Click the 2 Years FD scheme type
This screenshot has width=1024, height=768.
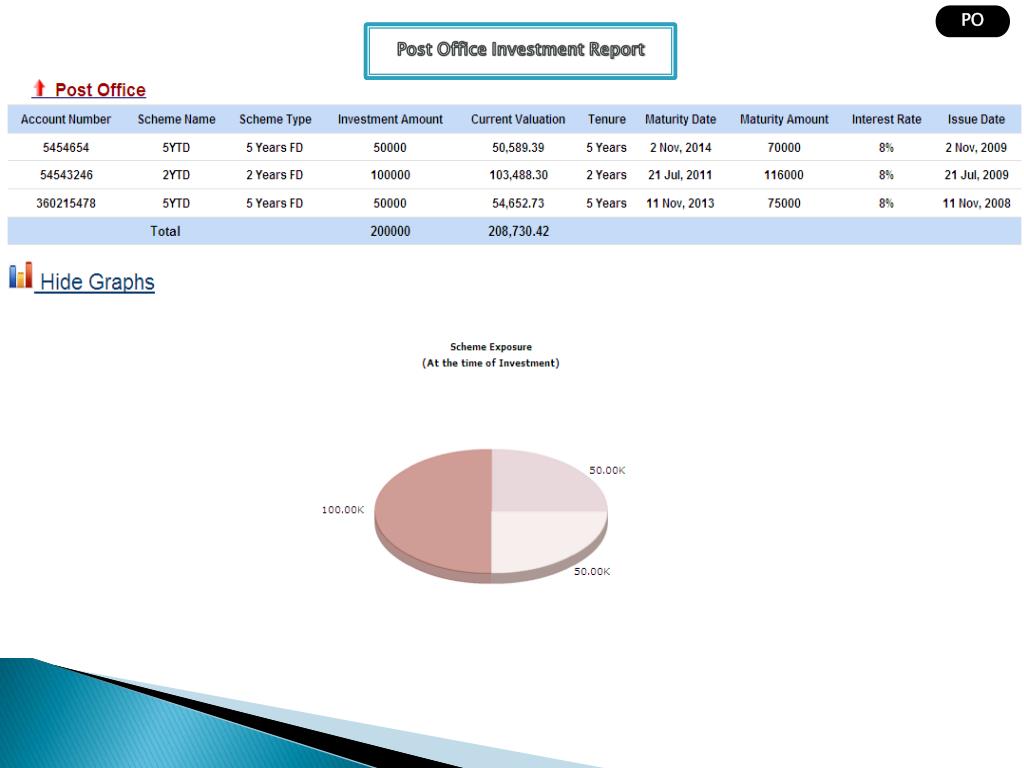click(274, 175)
